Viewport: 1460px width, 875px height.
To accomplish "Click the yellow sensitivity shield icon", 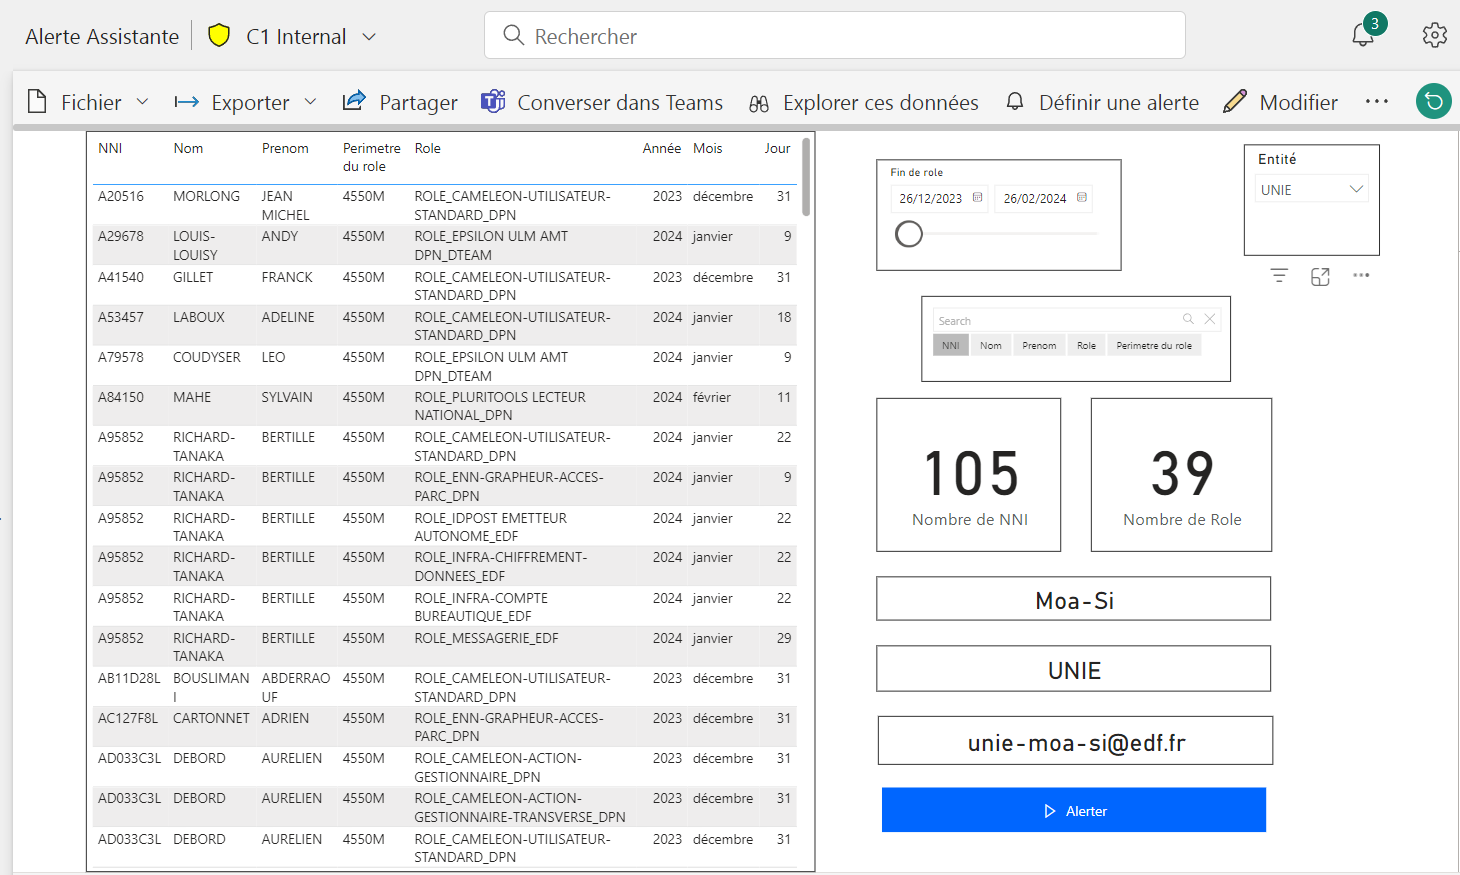I will click(219, 36).
